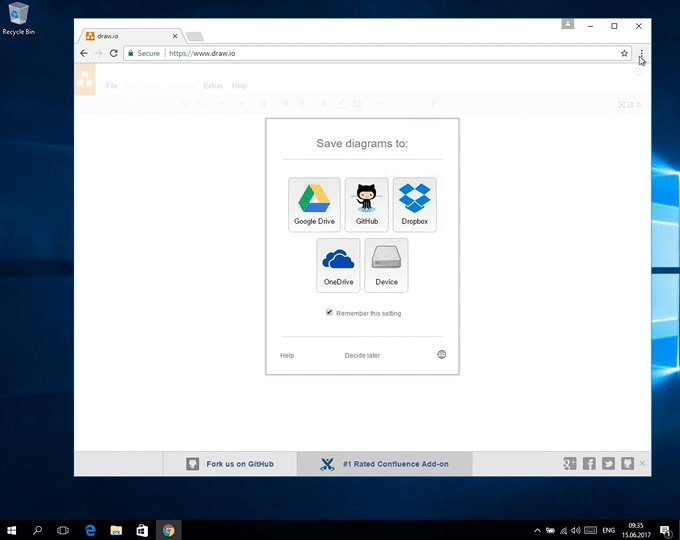Image resolution: width=680 pixels, height=540 pixels.
Task: Open Chrome user profile button
Action: [568, 24]
